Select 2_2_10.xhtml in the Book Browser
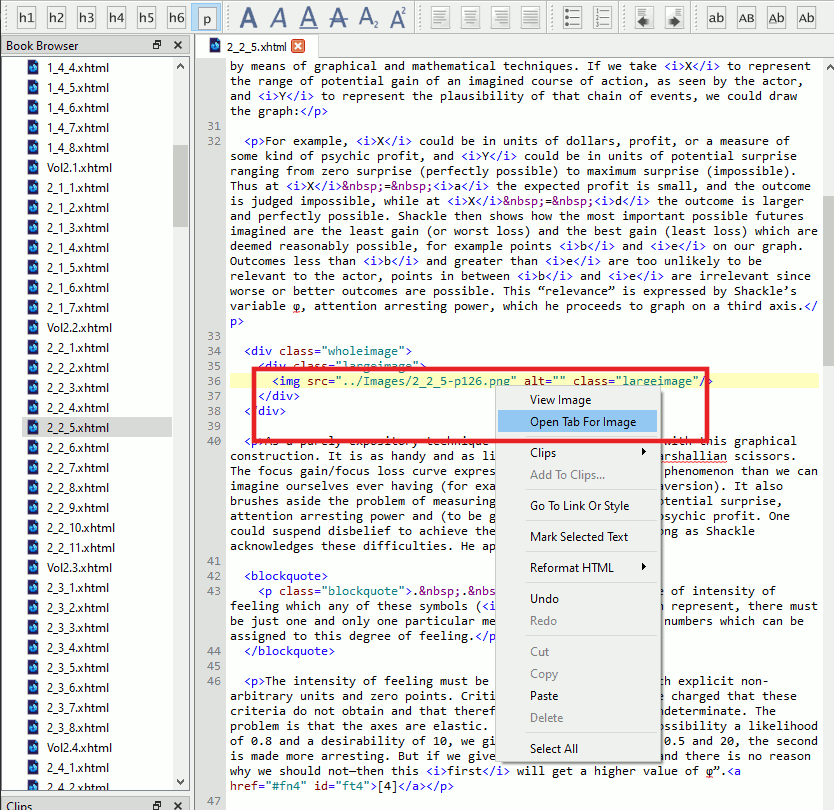 point(80,528)
